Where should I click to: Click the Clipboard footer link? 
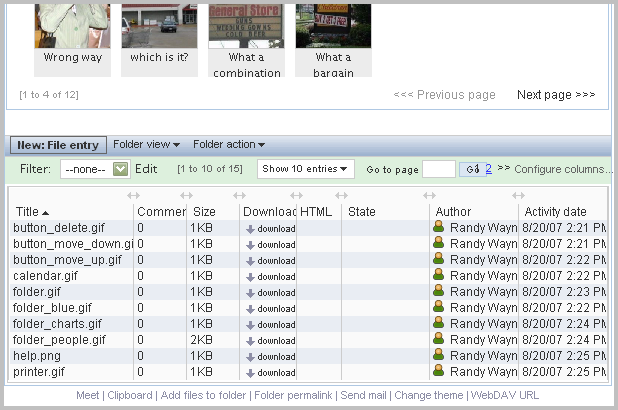pyautogui.click(x=130, y=395)
